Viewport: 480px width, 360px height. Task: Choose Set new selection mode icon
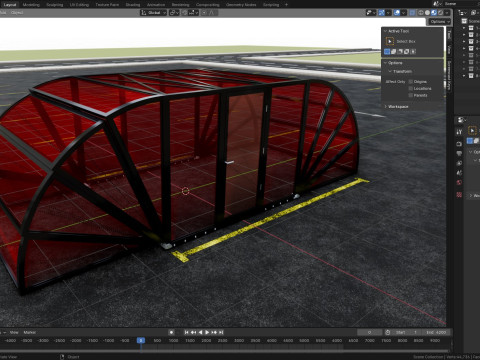pos(387,51)
